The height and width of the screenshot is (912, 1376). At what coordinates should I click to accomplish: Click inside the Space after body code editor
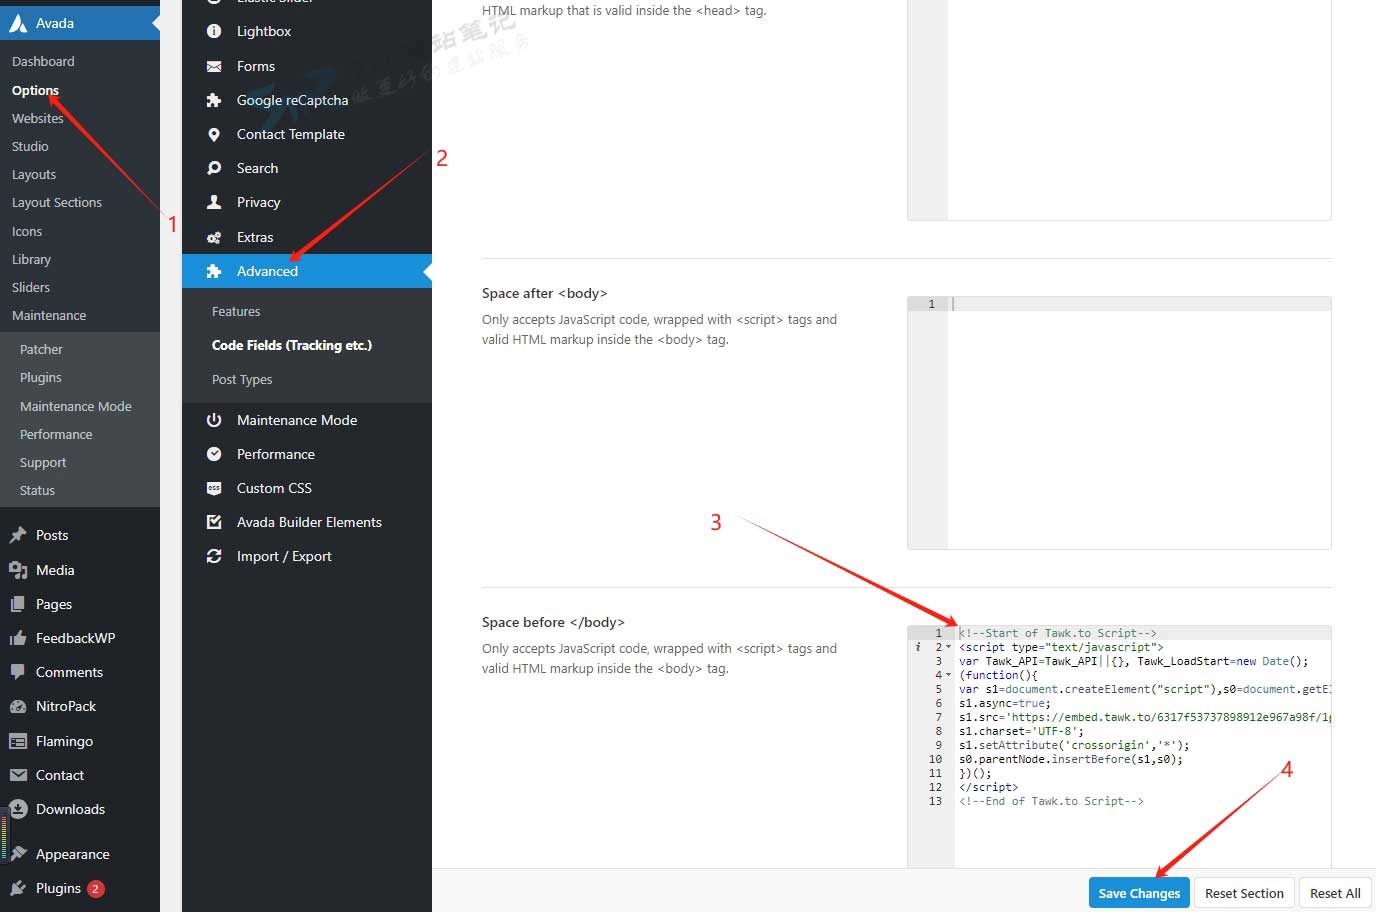pyautogui.click(x=1138, y=420)
